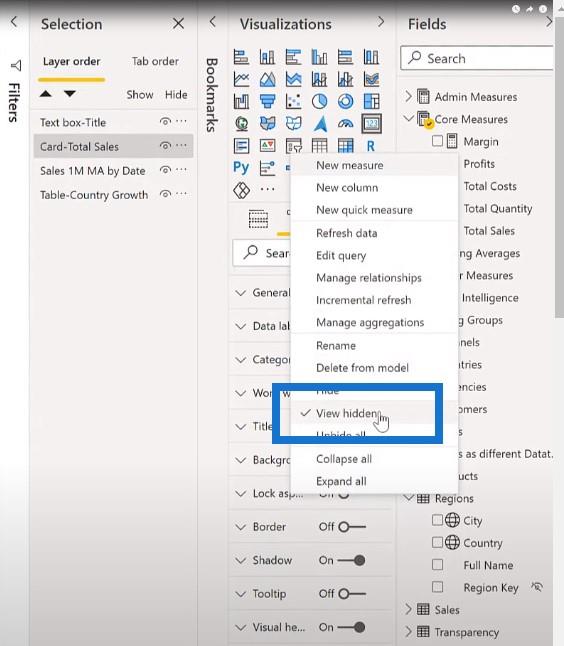Choose the funnel chart visual
The image size is (564, 646).
[267, 101]
